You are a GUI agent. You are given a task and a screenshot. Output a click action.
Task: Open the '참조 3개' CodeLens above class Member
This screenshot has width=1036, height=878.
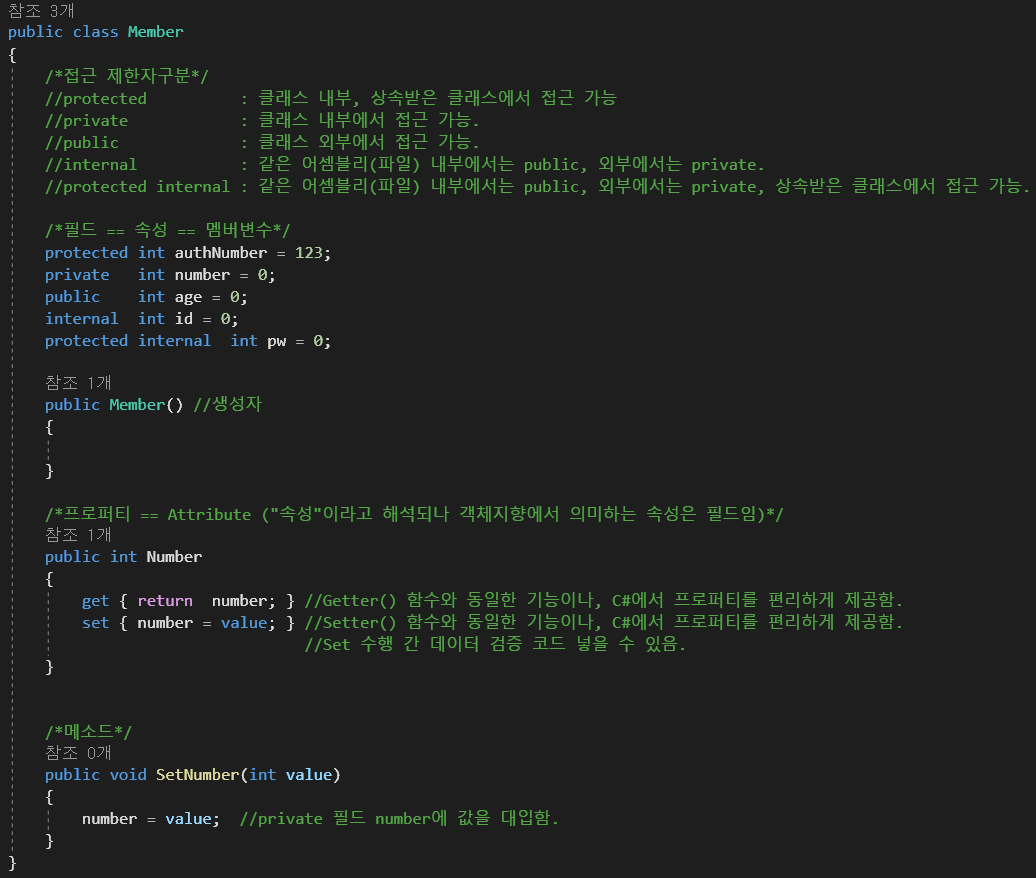42,11
